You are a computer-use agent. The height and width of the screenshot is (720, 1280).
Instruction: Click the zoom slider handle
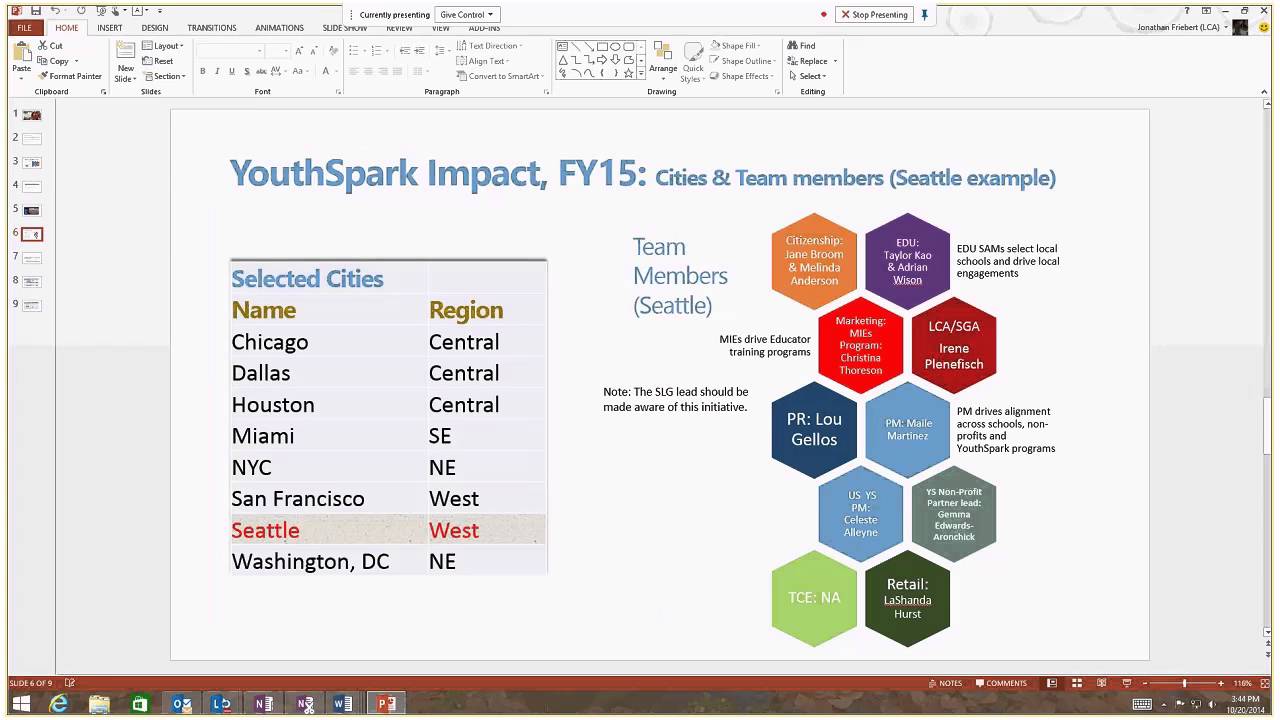1185,683
